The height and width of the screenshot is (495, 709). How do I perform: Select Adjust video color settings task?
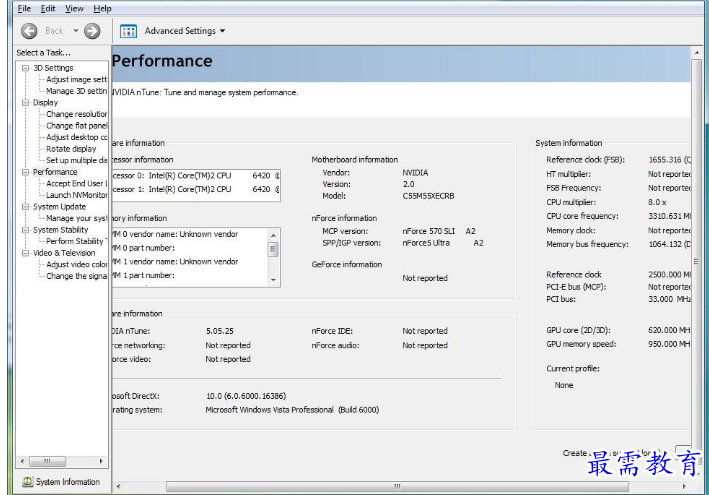[x=76, y=264]
